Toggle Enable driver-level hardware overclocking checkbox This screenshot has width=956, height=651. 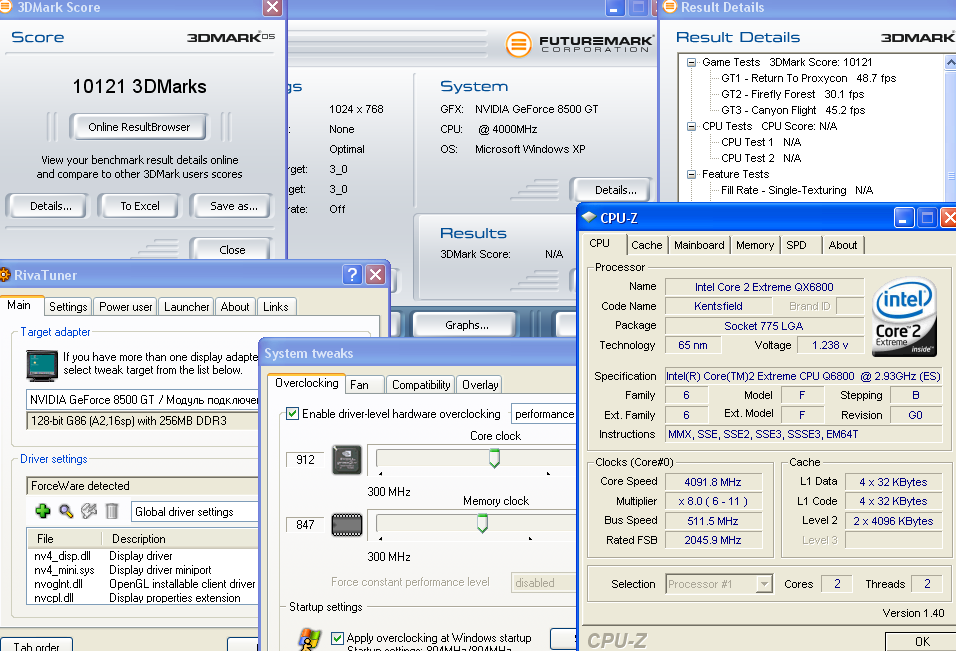(293, 414)
